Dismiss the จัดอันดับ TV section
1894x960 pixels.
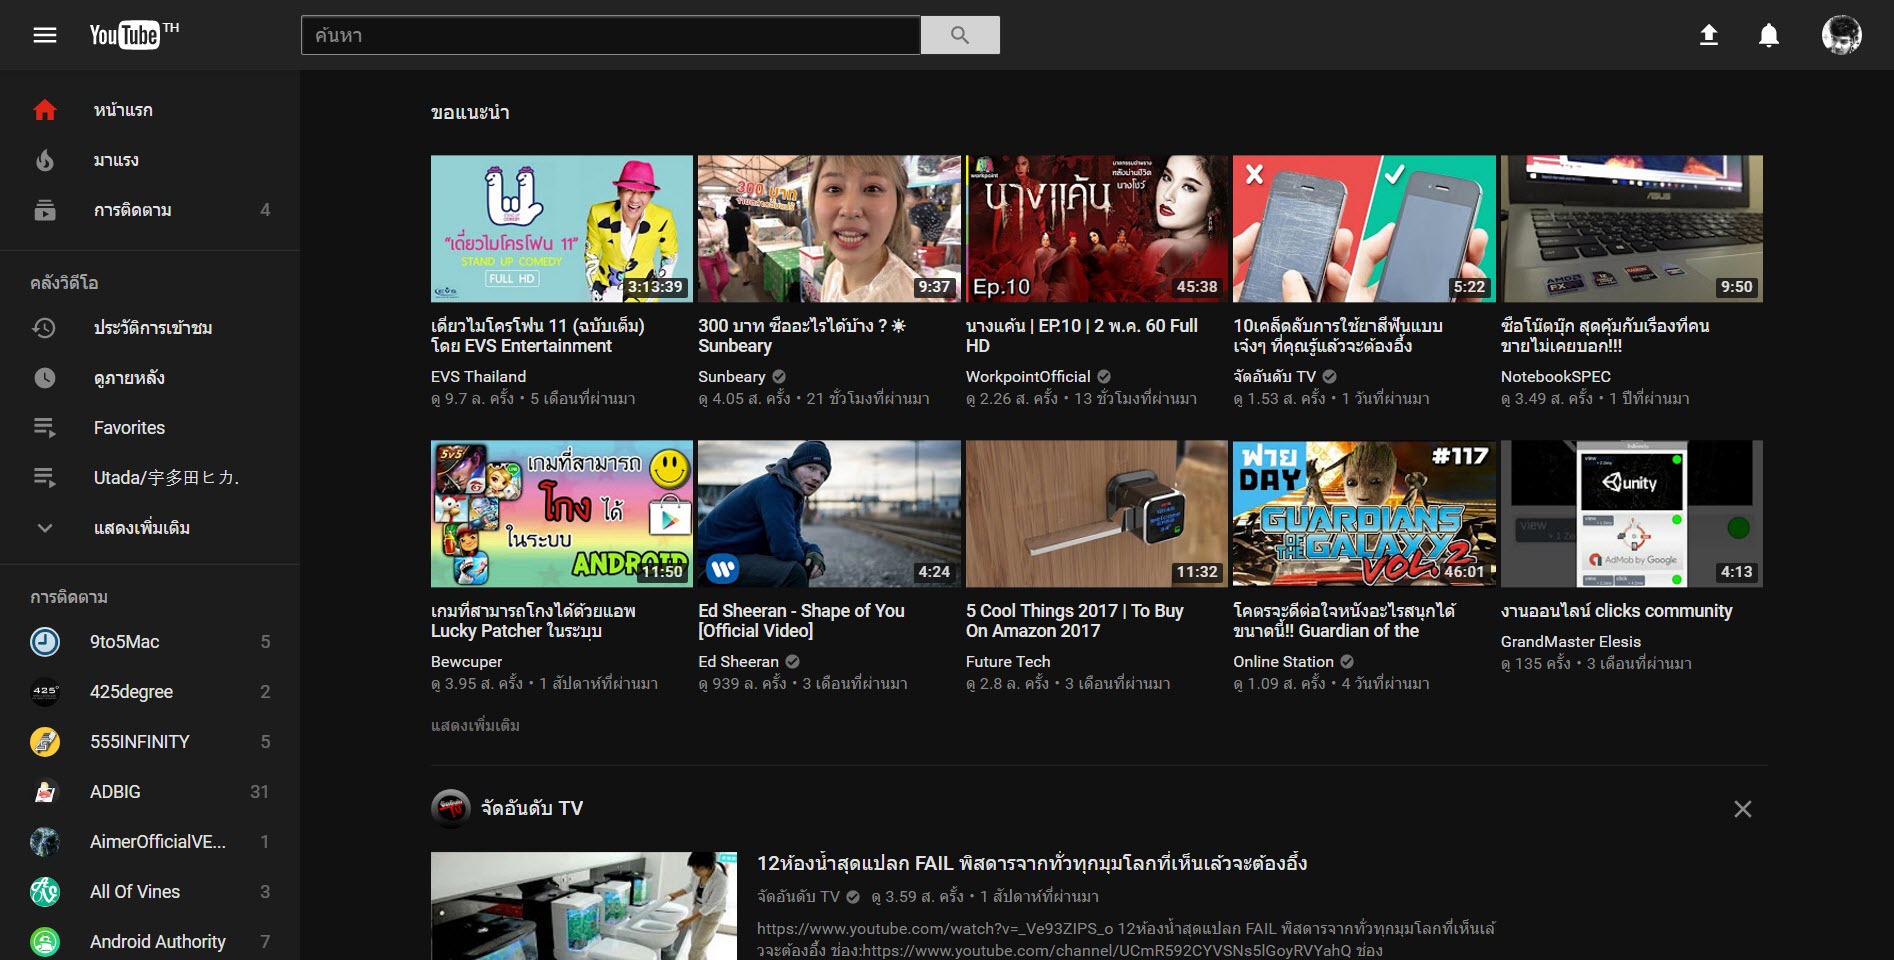coord(1742,809)
